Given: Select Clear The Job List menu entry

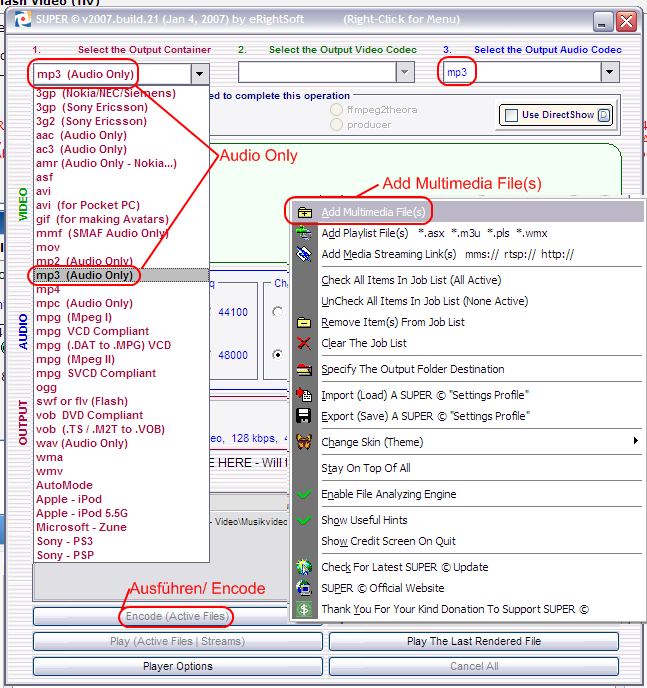Looking at the screenshot, I should pos(468,343).
